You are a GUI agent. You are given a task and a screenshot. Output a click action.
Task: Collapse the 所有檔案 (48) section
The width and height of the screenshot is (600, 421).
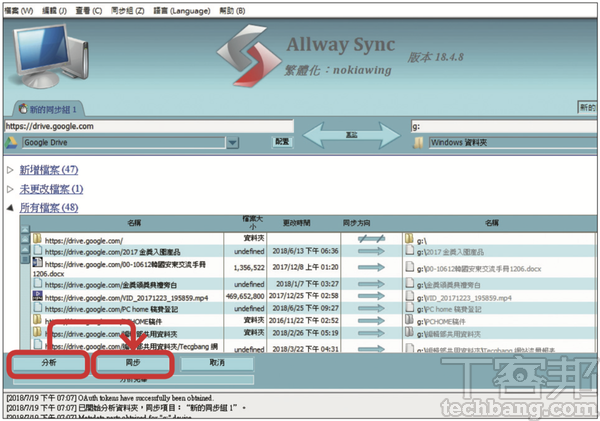(x=11, y=207)
